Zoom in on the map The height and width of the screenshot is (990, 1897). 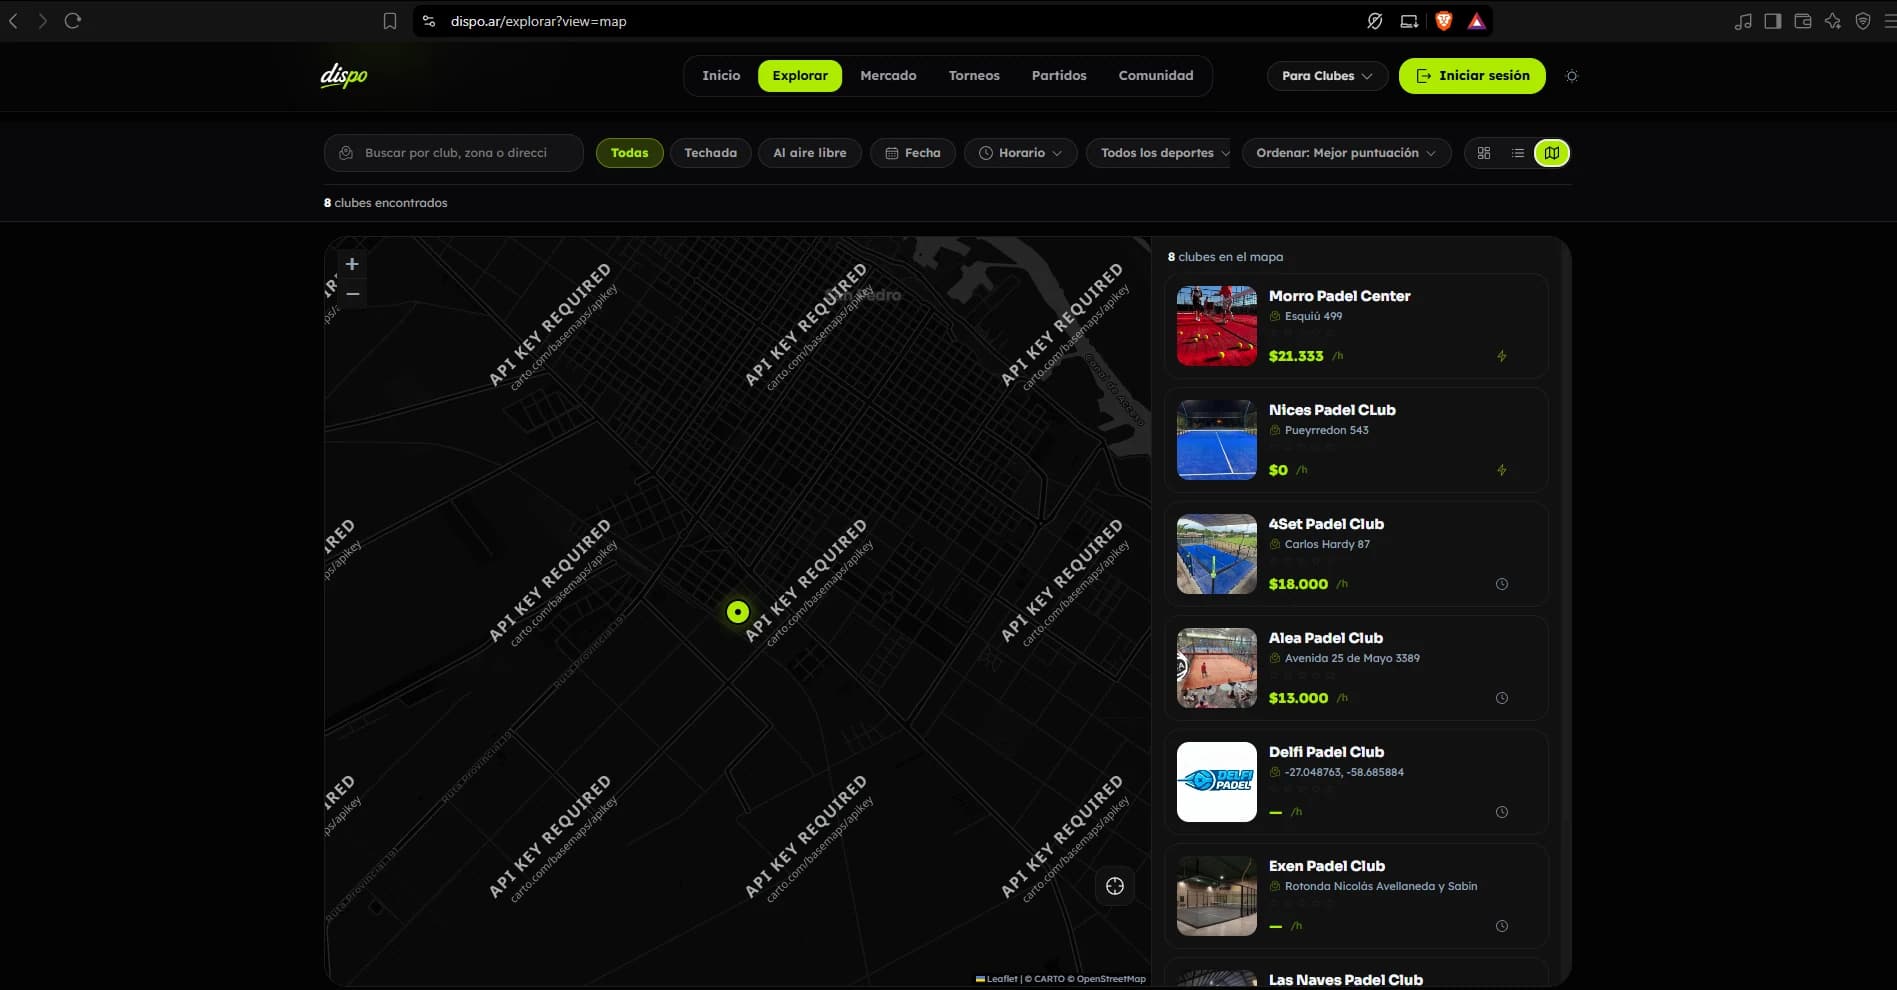coord(352,264)
